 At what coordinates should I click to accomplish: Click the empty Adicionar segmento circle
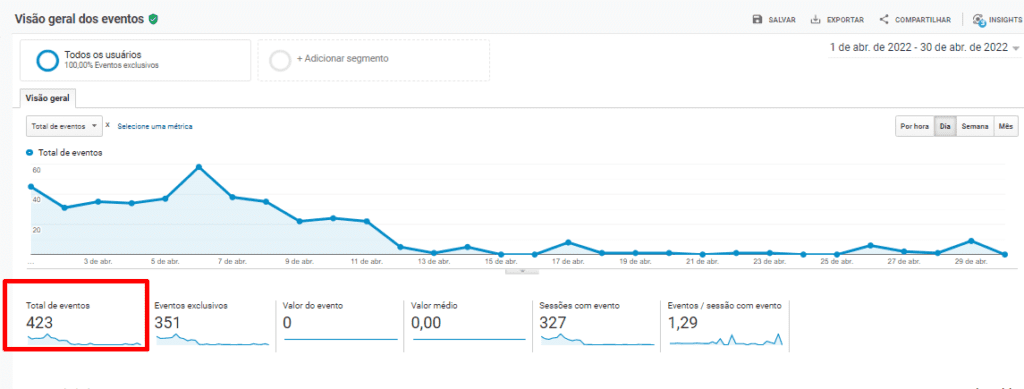[280, 60]
